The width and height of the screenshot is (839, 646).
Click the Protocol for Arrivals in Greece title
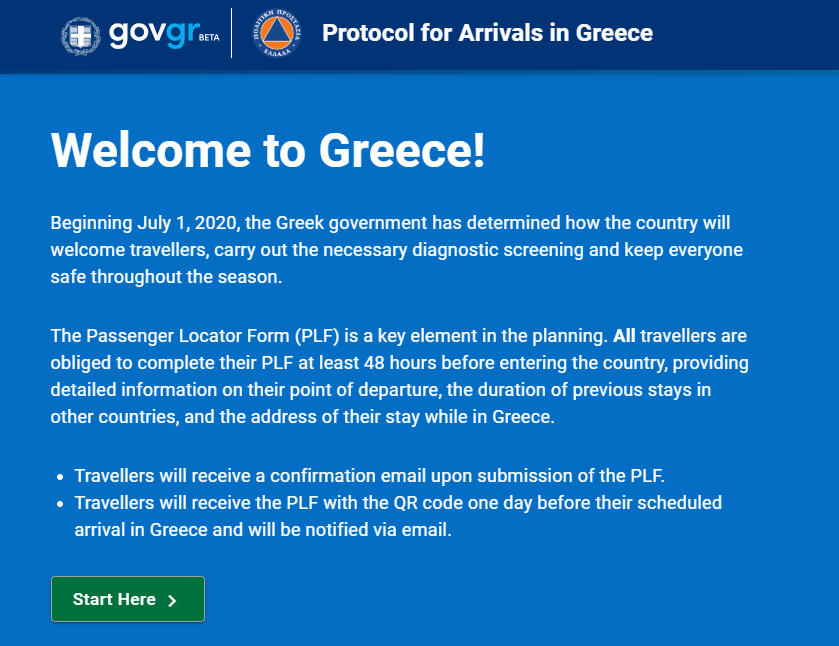click(x=487, y=33)
